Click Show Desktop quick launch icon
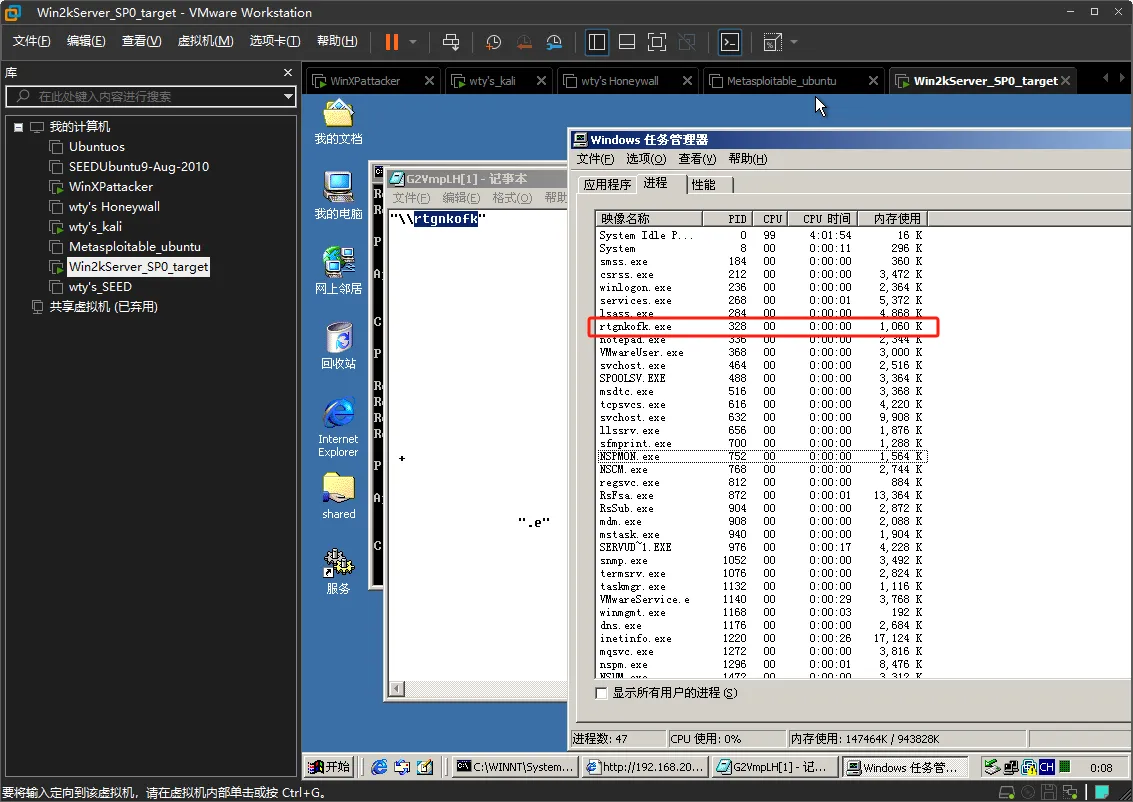Viewport: 1133px width, 802px height. [x=426, y=767]
